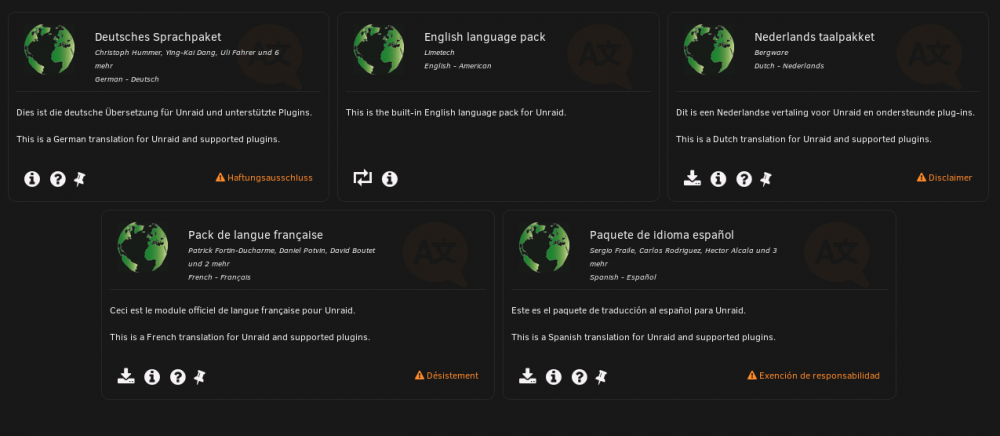
Task: Click the globe thumbnail of English language pack
Action: click(x=379, y=50)
